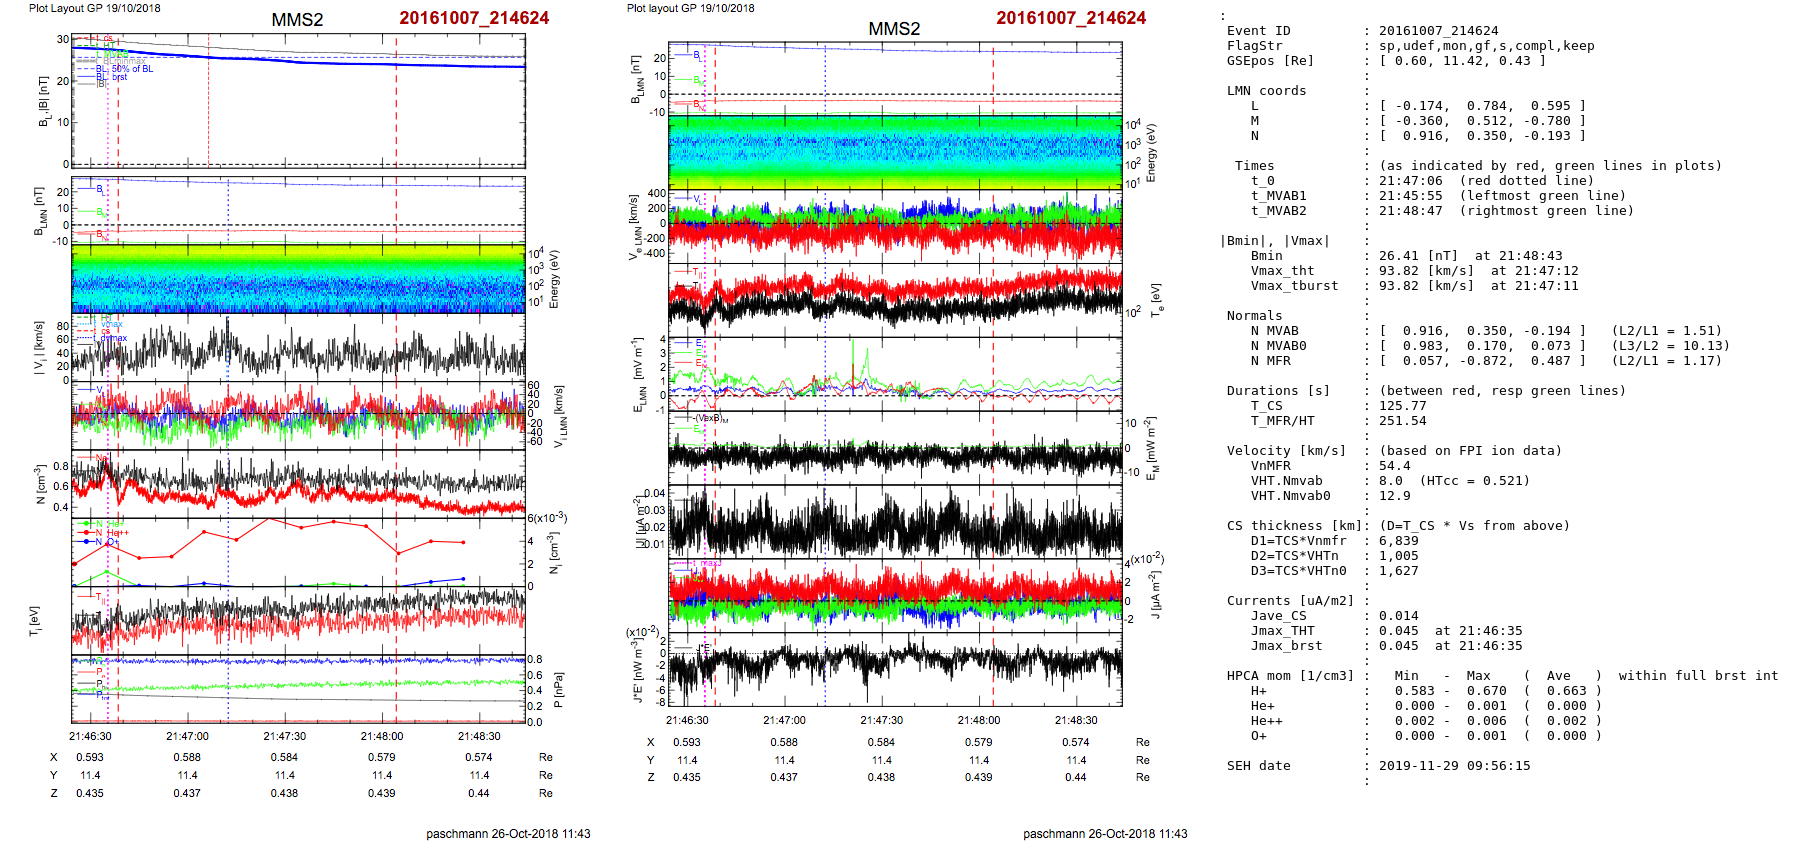Viewport: 1804px width, 841px height.
Task: Click the left footer paschmann 26-Oct-2018 text
Action: pos(508,833)
